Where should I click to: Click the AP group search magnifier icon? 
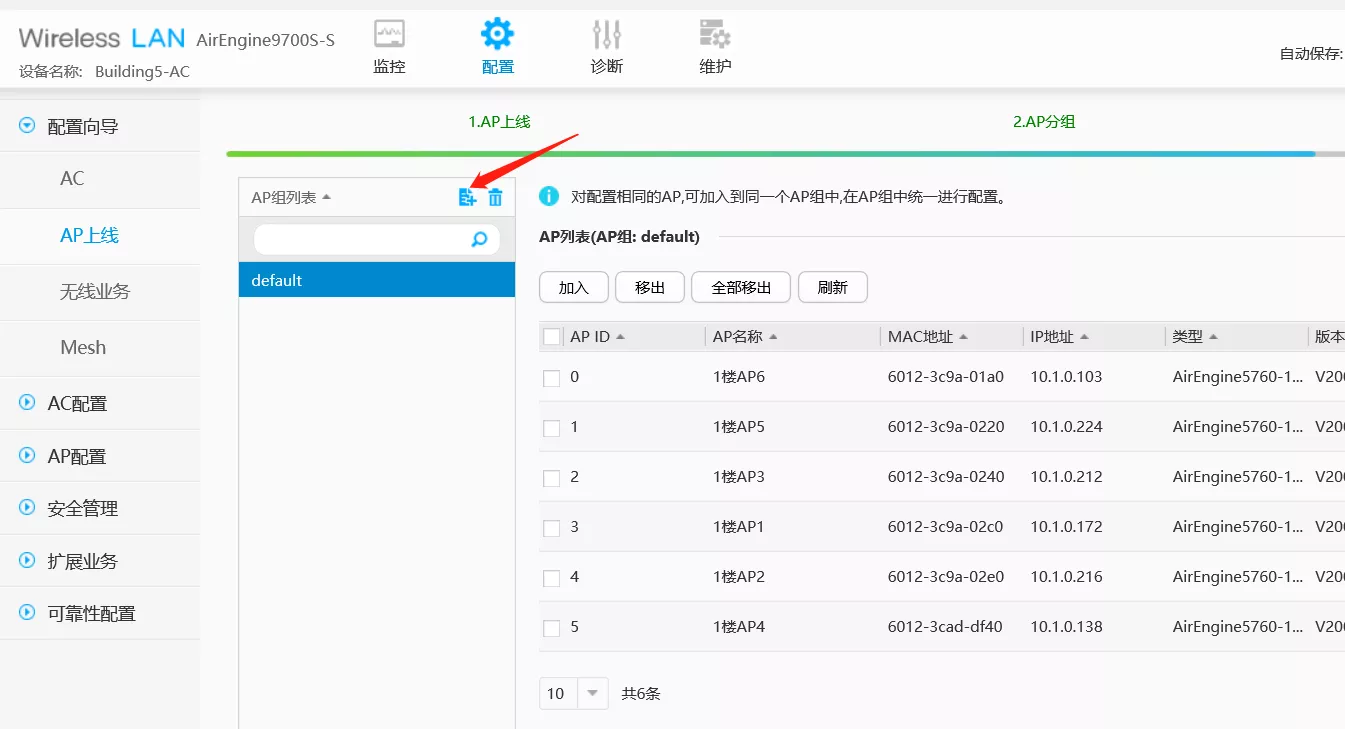point(480,239)
